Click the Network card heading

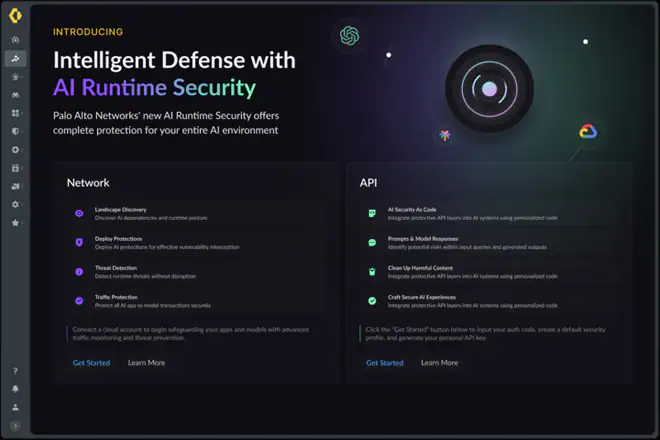tap(88, 183)
